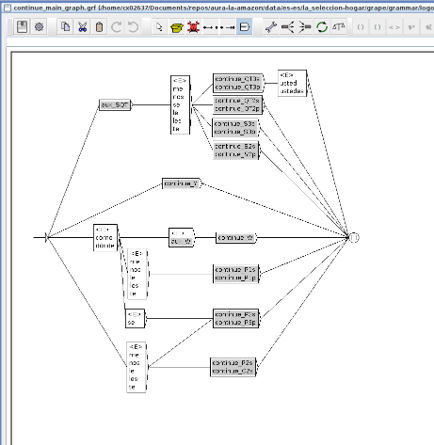Select the como/donde box

click(105, 238)
